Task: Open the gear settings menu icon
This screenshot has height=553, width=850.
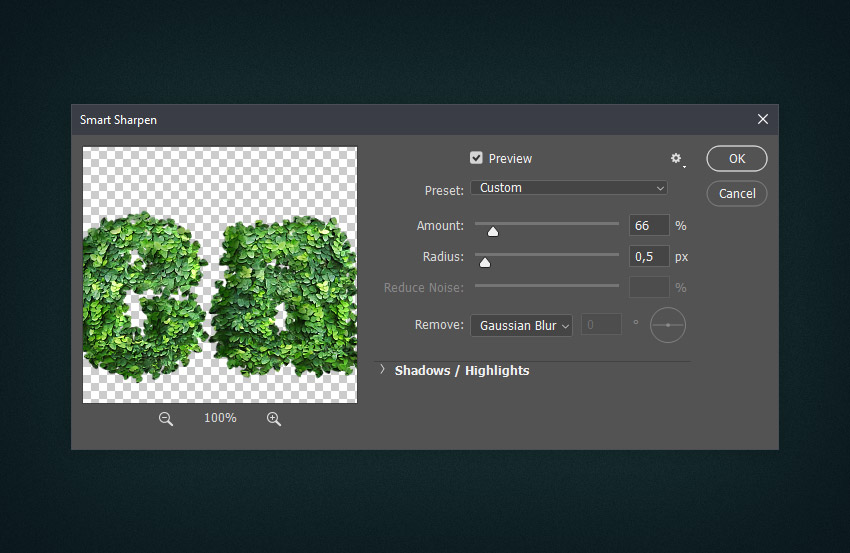Action: coord(677,159)
